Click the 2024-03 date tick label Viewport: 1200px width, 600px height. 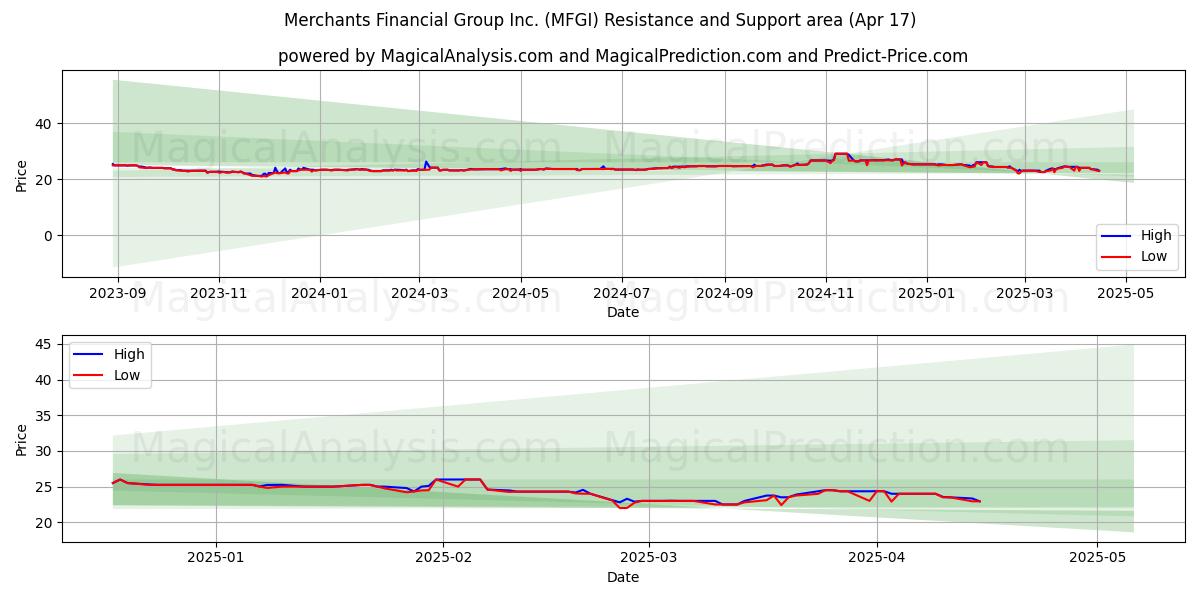pyautogui.click(x=419, y=295)
